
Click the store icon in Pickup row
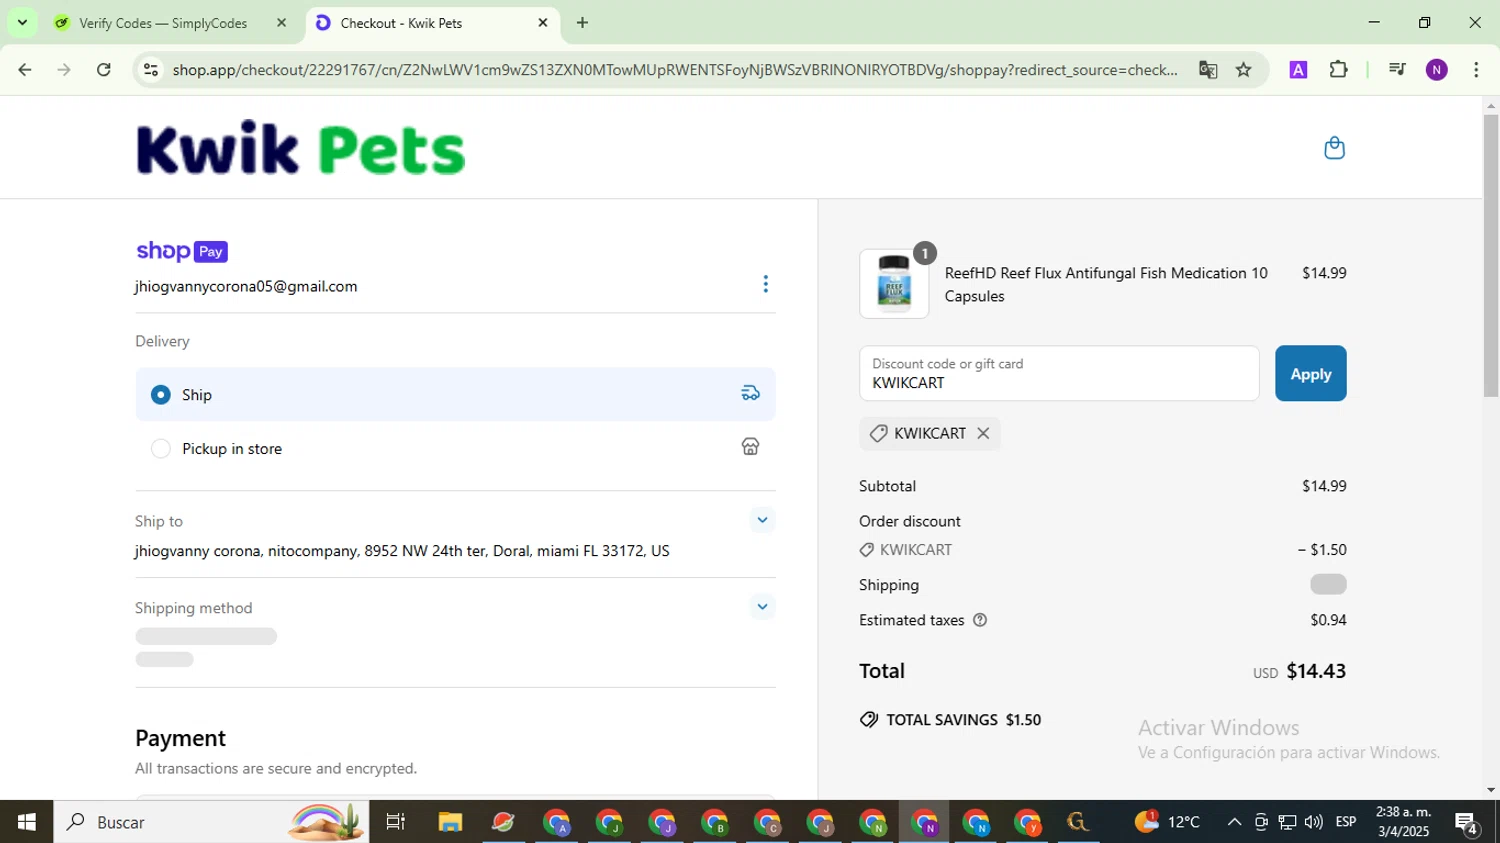pos(750,447)
